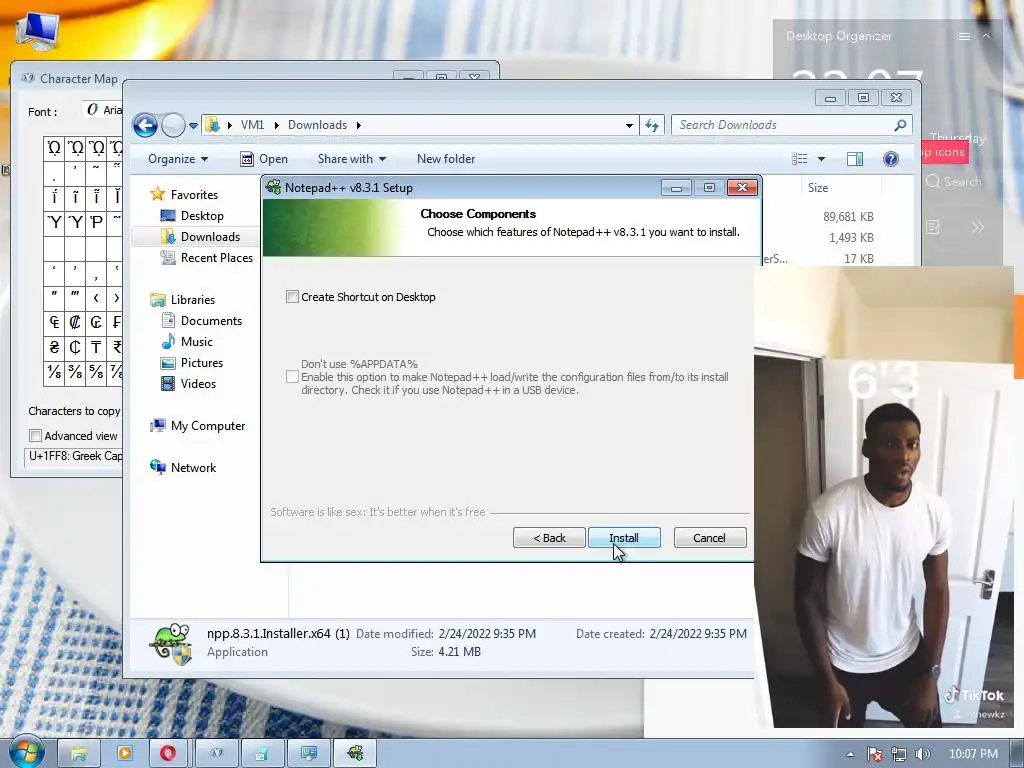Screen dimensions: 1024x768
Task: Select the Euro-currency ₠ character in Character Map
Action: pyautogui.click(x=54, y=322)
